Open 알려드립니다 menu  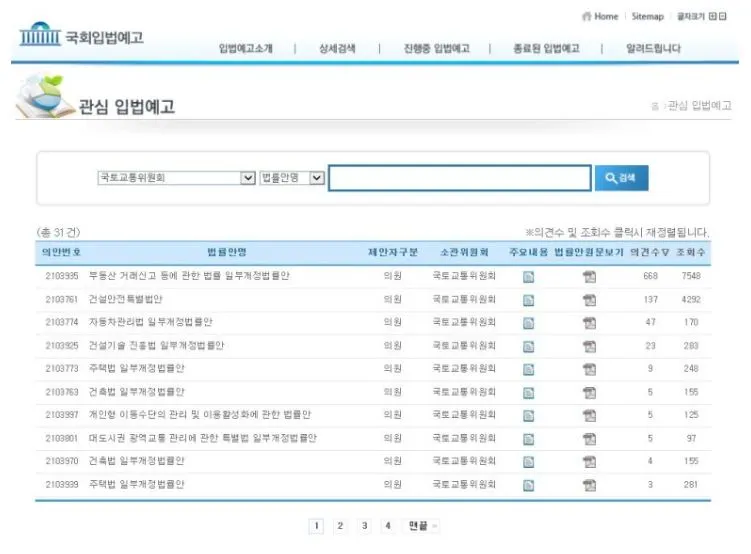pos(653,48)
